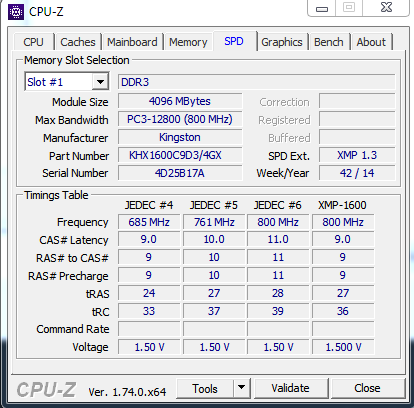Click the tRC value 39

click(x=278, y=311)
